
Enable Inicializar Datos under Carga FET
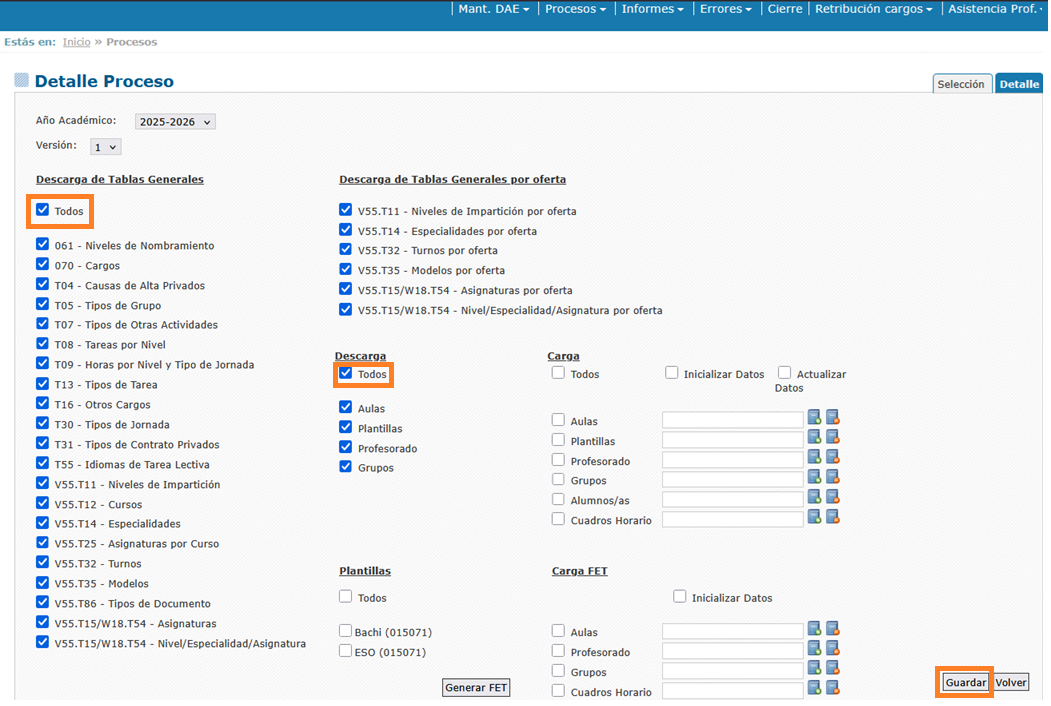point(680,596)
